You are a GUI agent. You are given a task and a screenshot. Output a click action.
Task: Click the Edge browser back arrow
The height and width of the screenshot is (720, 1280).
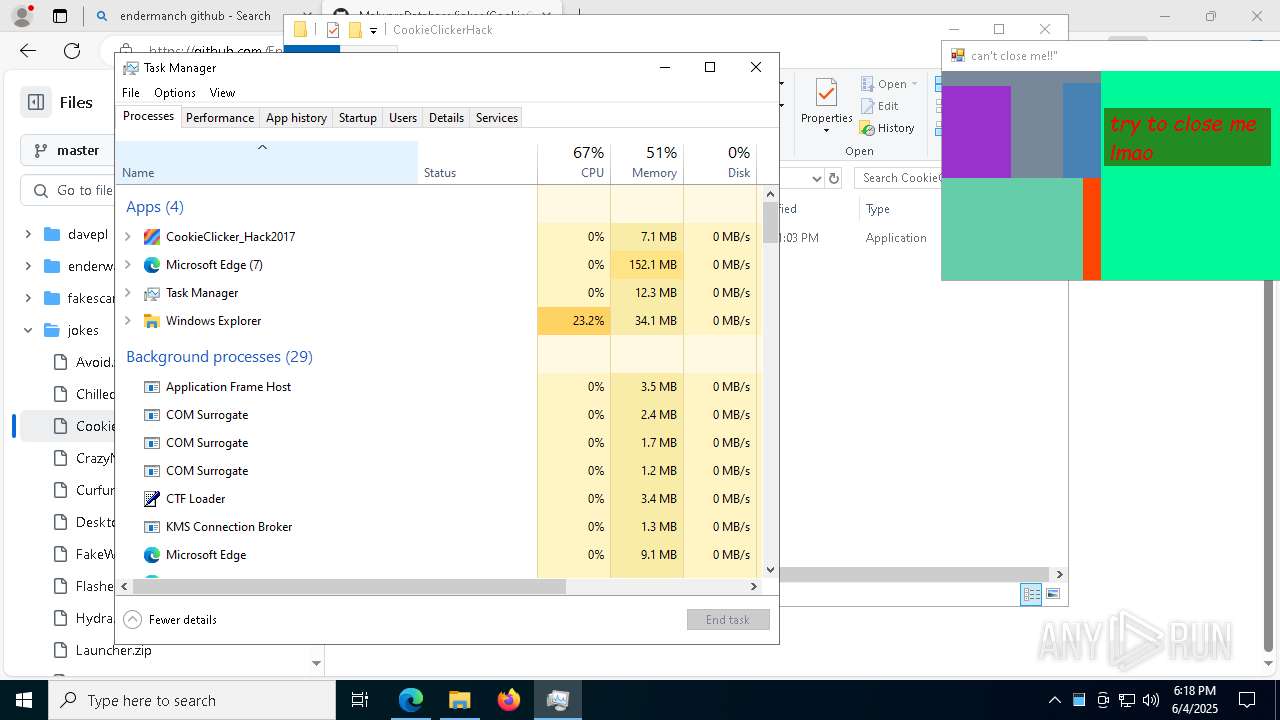tap(28, 51)
